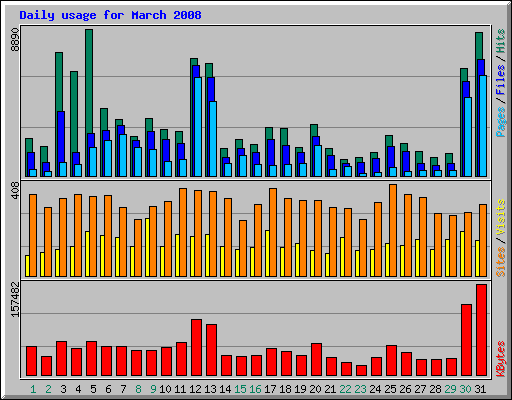
Task: Click the Files legend label
Action: [500, 80]
